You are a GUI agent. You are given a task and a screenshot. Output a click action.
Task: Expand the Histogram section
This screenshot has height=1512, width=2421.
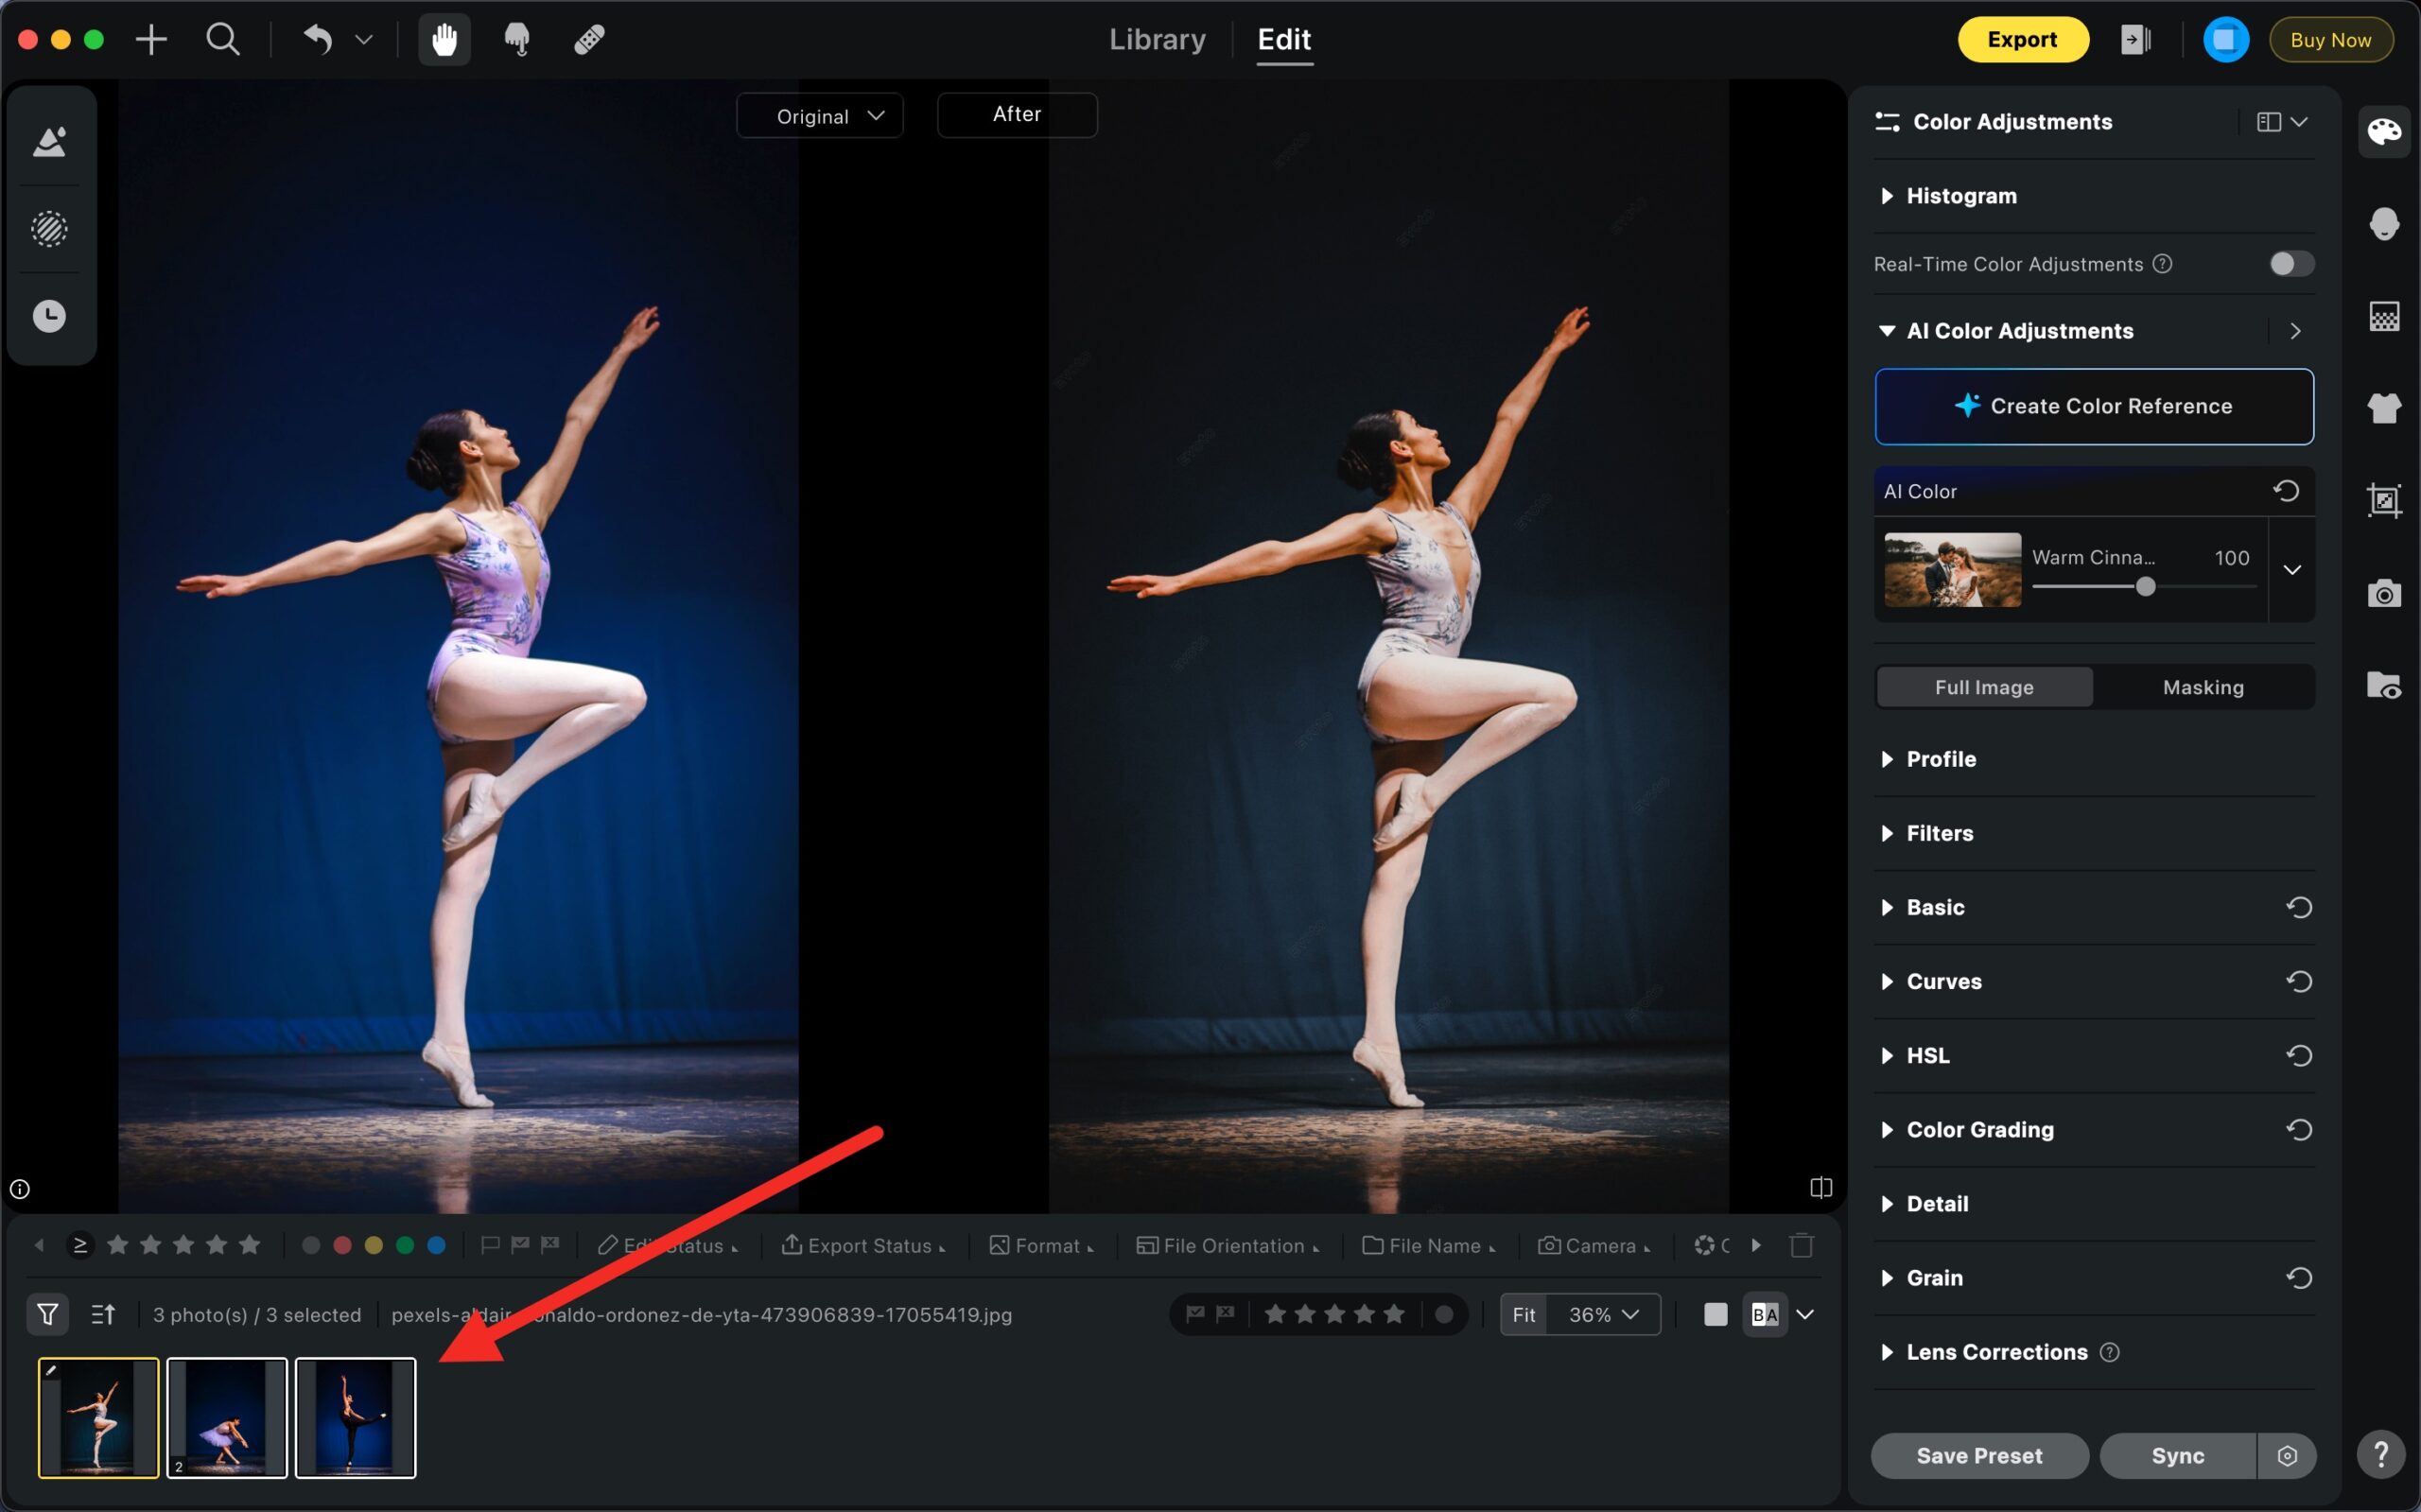coord(1960,196)
